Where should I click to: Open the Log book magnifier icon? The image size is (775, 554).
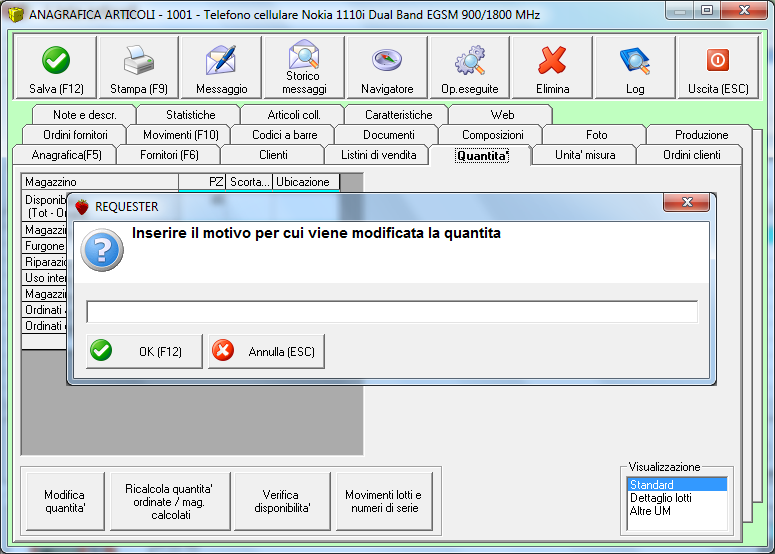click(x=635, y=60)
